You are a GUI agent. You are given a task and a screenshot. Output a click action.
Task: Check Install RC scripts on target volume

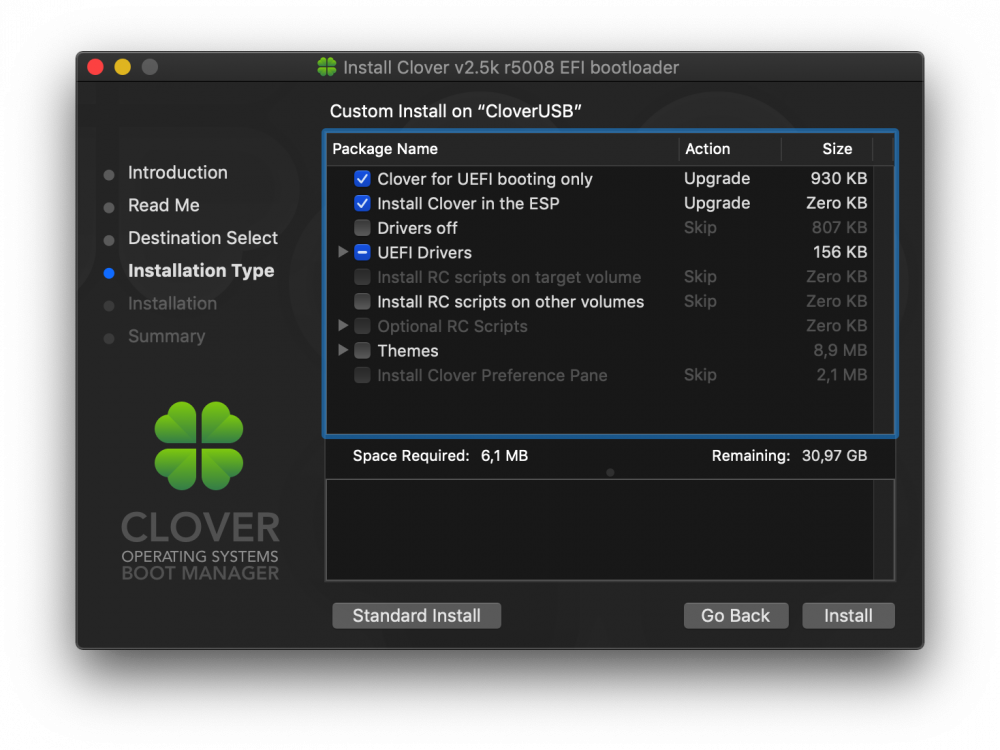362,277
